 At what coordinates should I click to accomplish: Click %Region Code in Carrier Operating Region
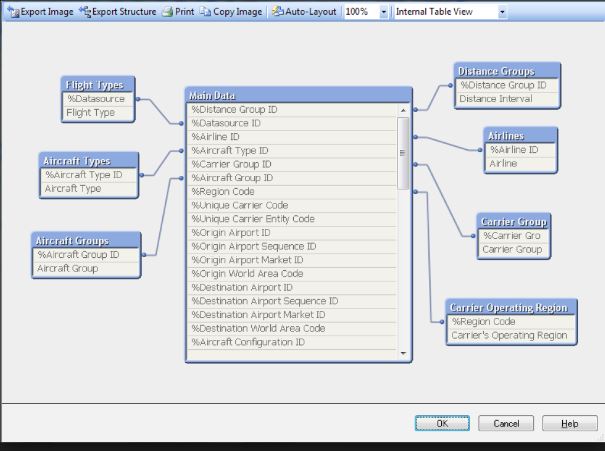point(511,322)
